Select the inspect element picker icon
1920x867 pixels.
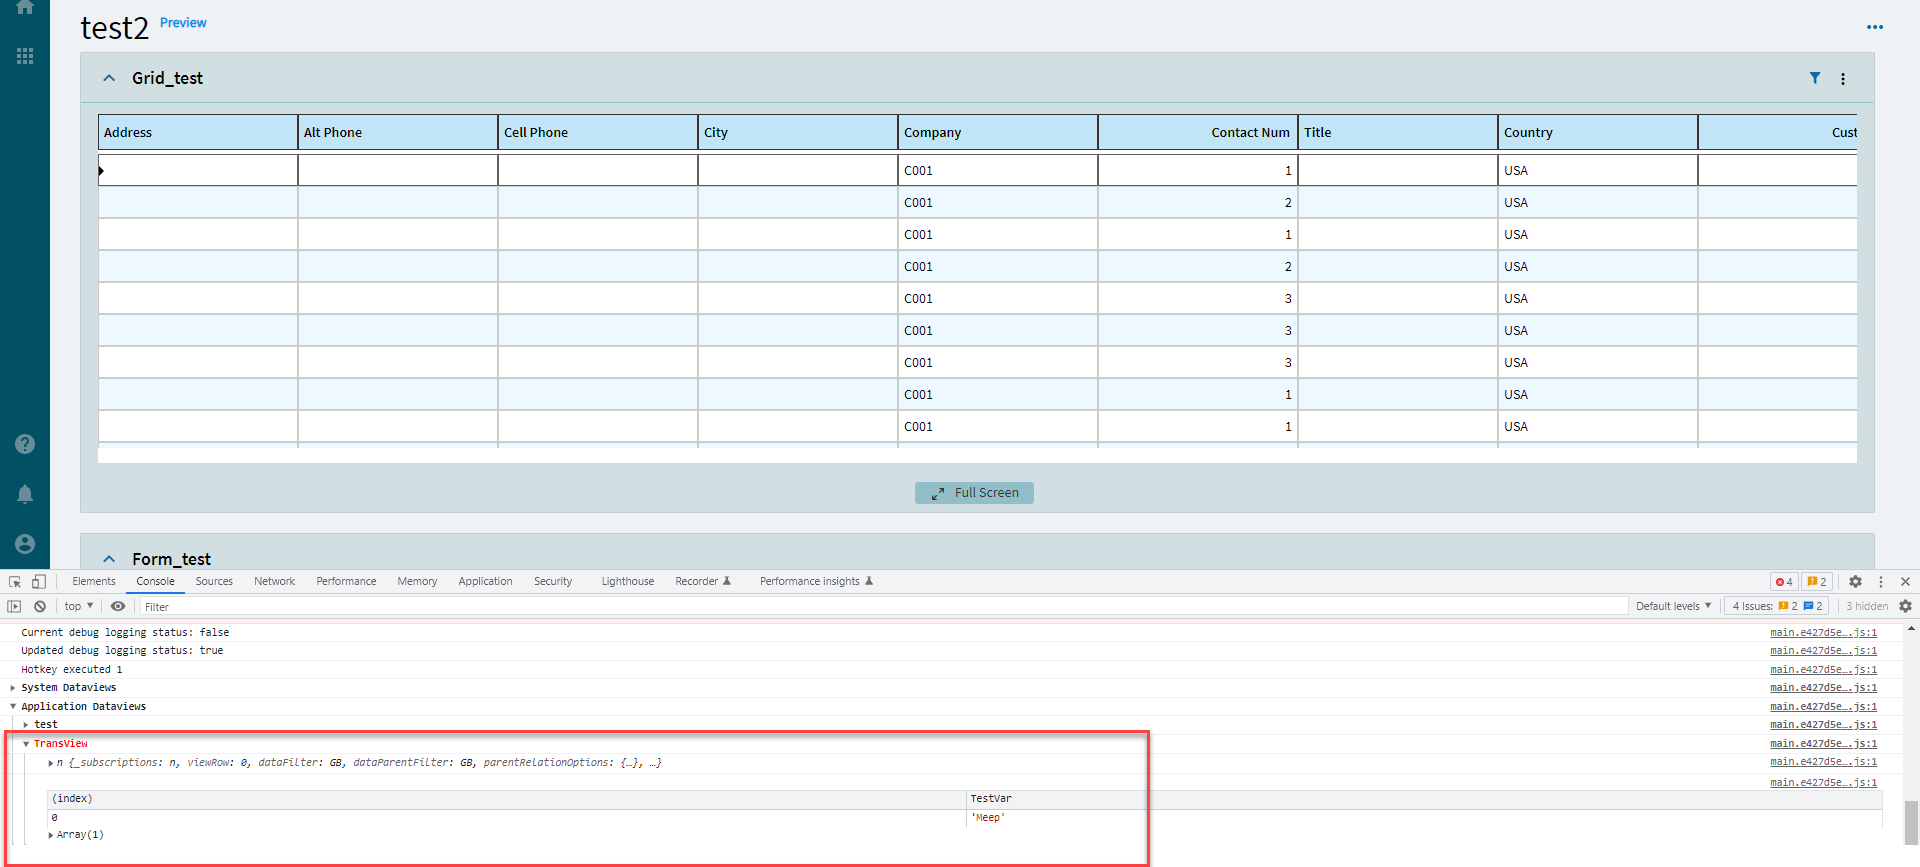click(15, 581)
